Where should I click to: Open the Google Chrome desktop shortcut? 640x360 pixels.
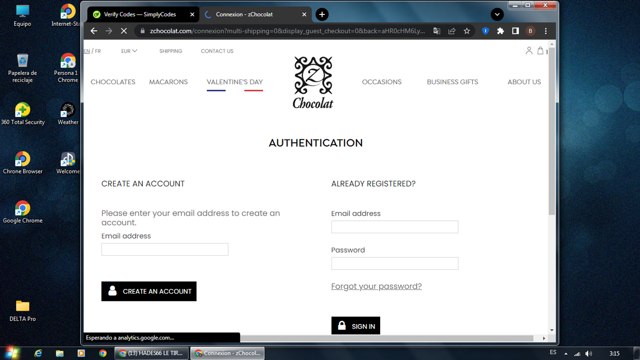point(23,212)
